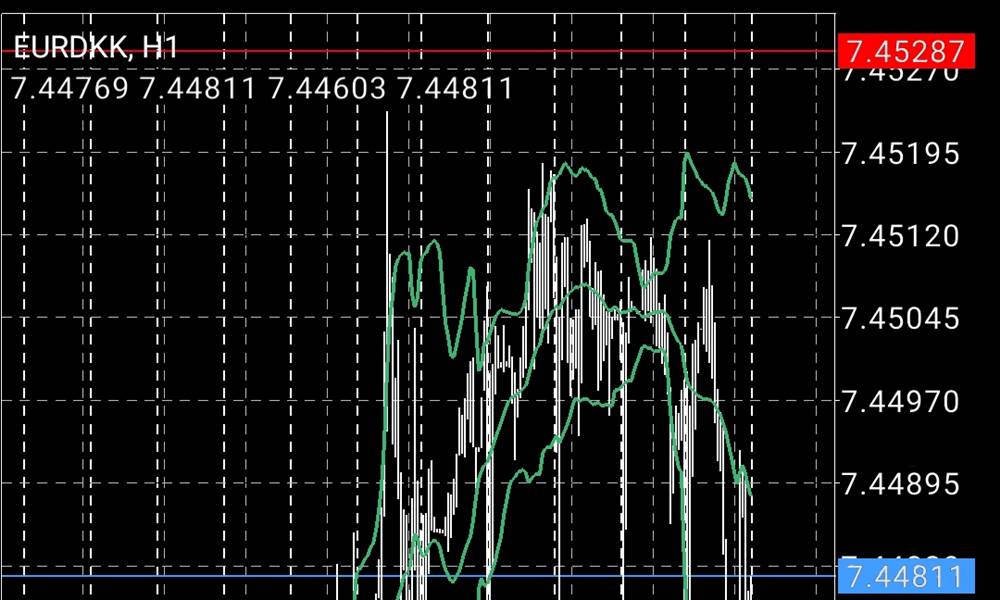Viewport: 1000px width, 600px height.
Task: Click the 7.45195 price axis label
Action: click(x=901, y=154)
